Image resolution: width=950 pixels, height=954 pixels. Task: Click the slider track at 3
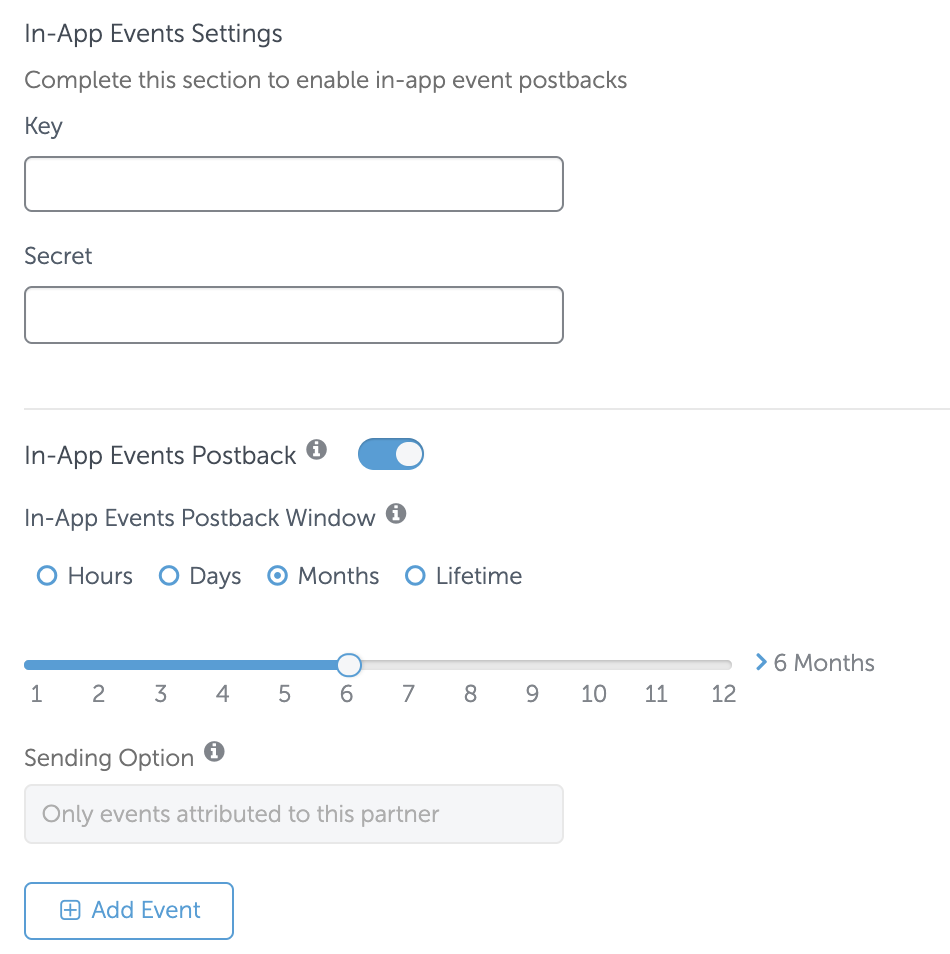pos(161,665)
